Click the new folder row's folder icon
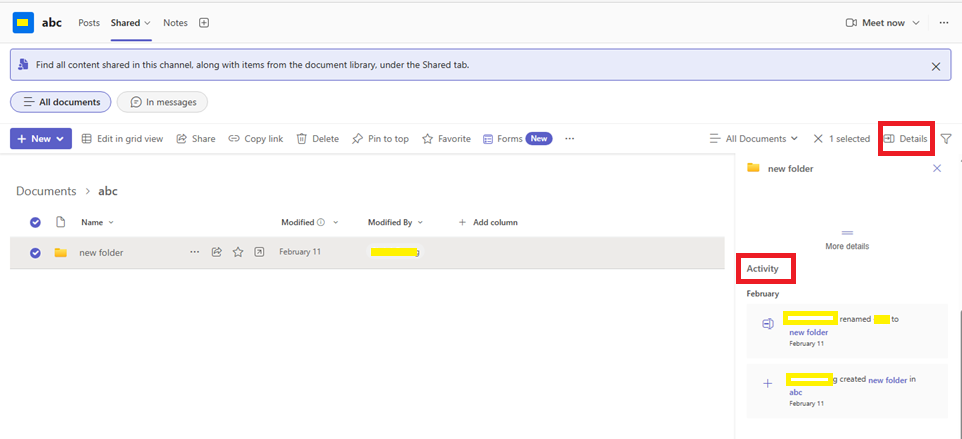The width and height of the screenshot is (962, 439). tap(60, 253)
